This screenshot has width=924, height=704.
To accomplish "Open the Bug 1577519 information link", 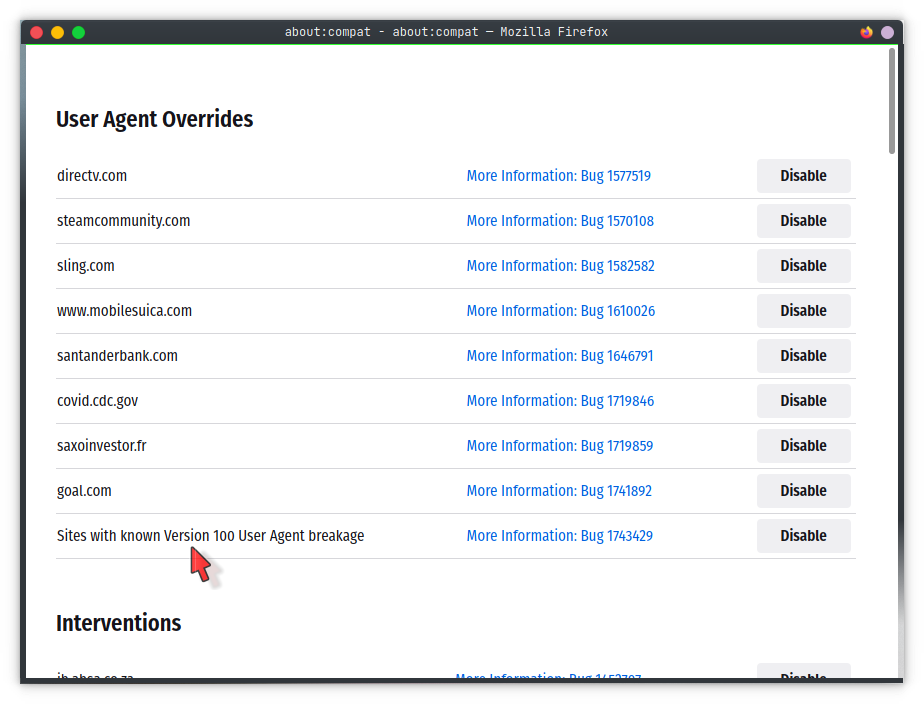I will pyautogui.click(x=558, y=176).
